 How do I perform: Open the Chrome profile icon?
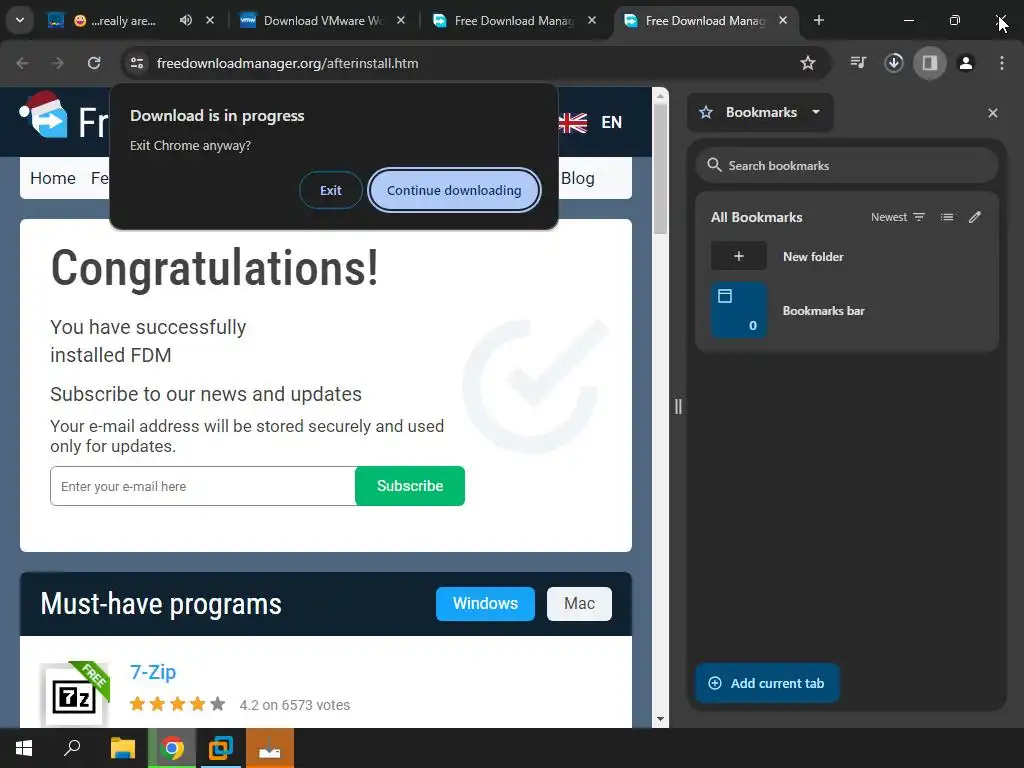pos(966,63)
